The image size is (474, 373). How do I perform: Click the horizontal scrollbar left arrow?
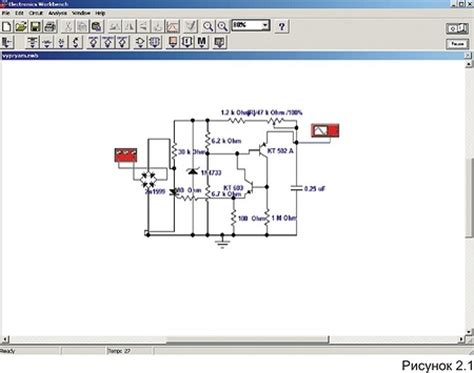4,339
